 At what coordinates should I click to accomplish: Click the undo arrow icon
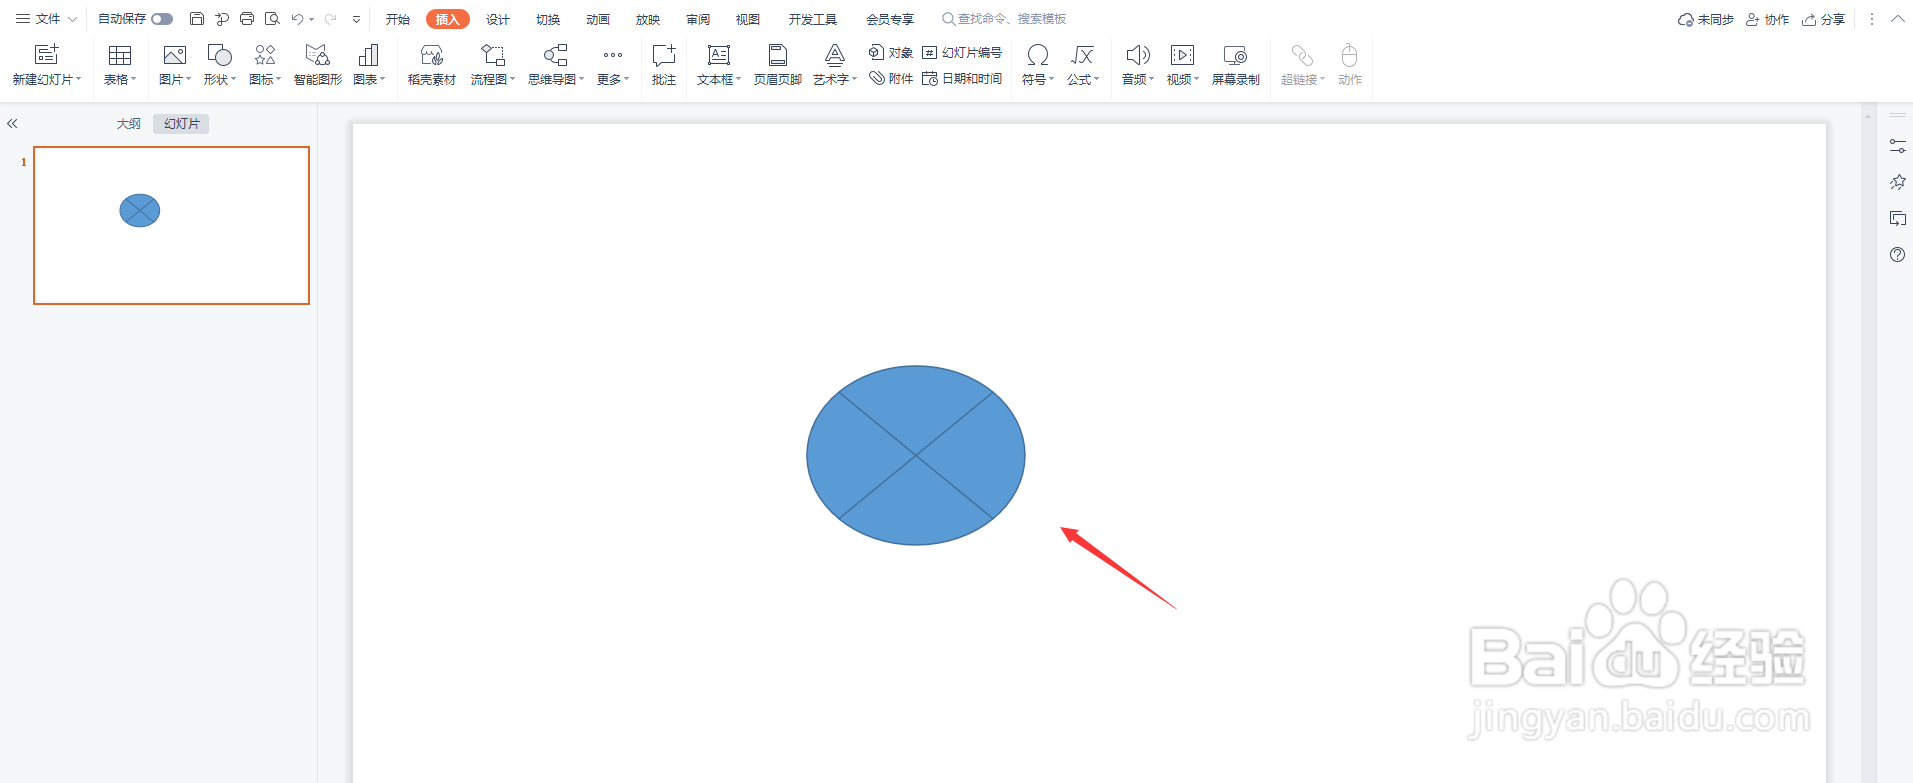pyautogui.click(x=297, y=19)
